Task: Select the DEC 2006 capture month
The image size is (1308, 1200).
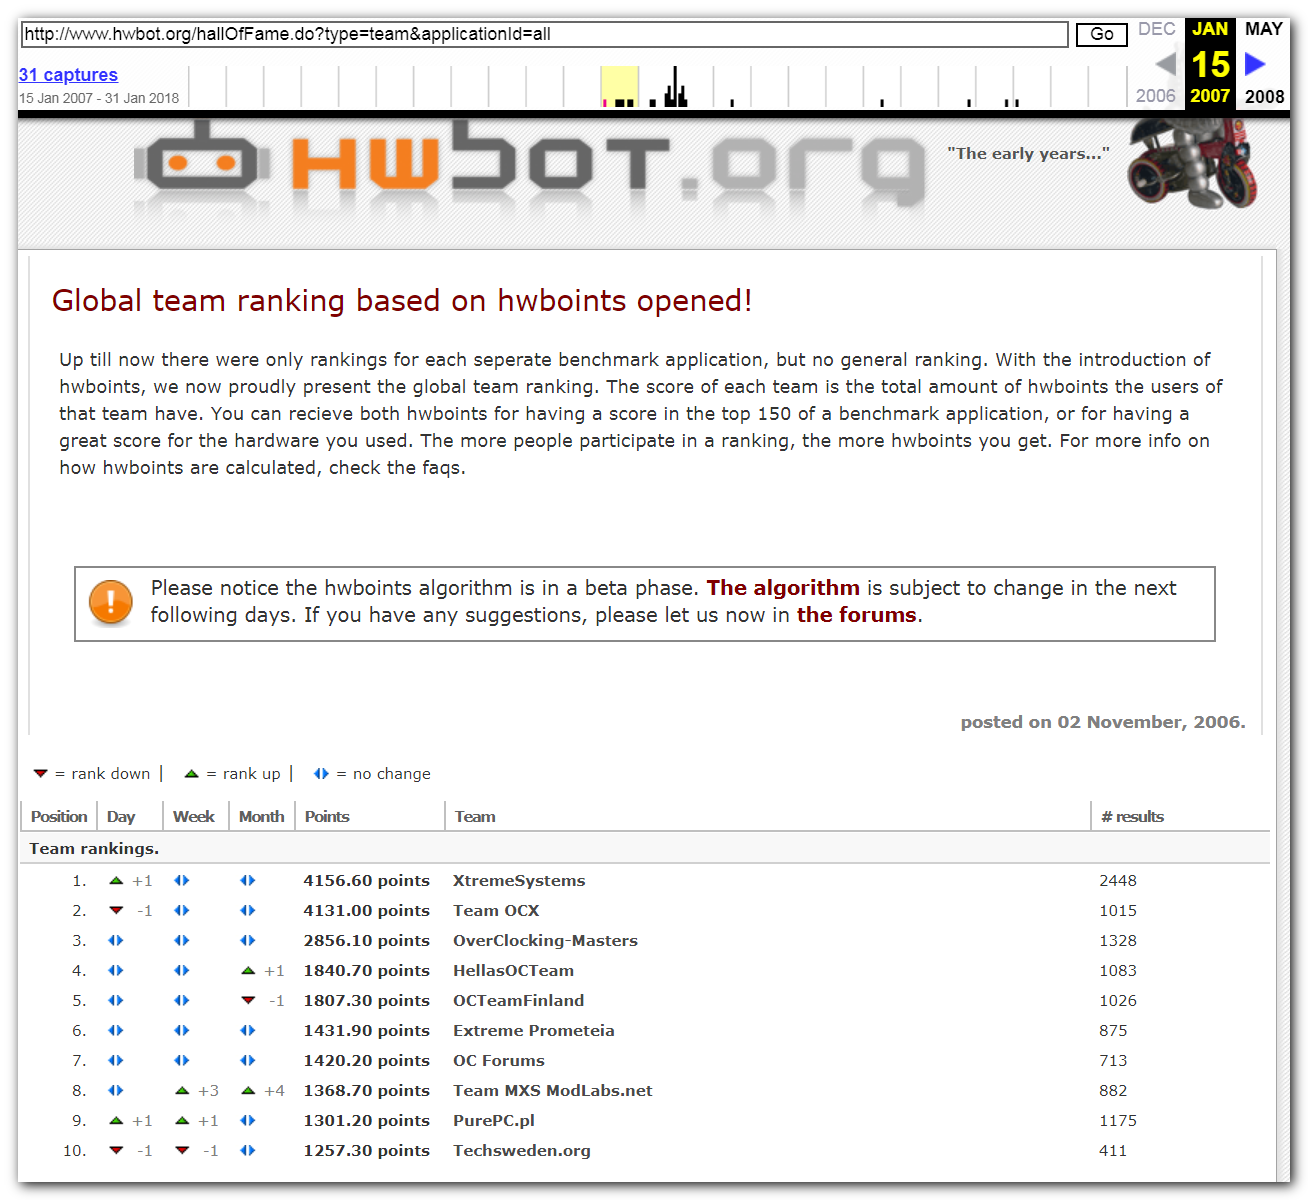Action: click(x=1157, y=62)
